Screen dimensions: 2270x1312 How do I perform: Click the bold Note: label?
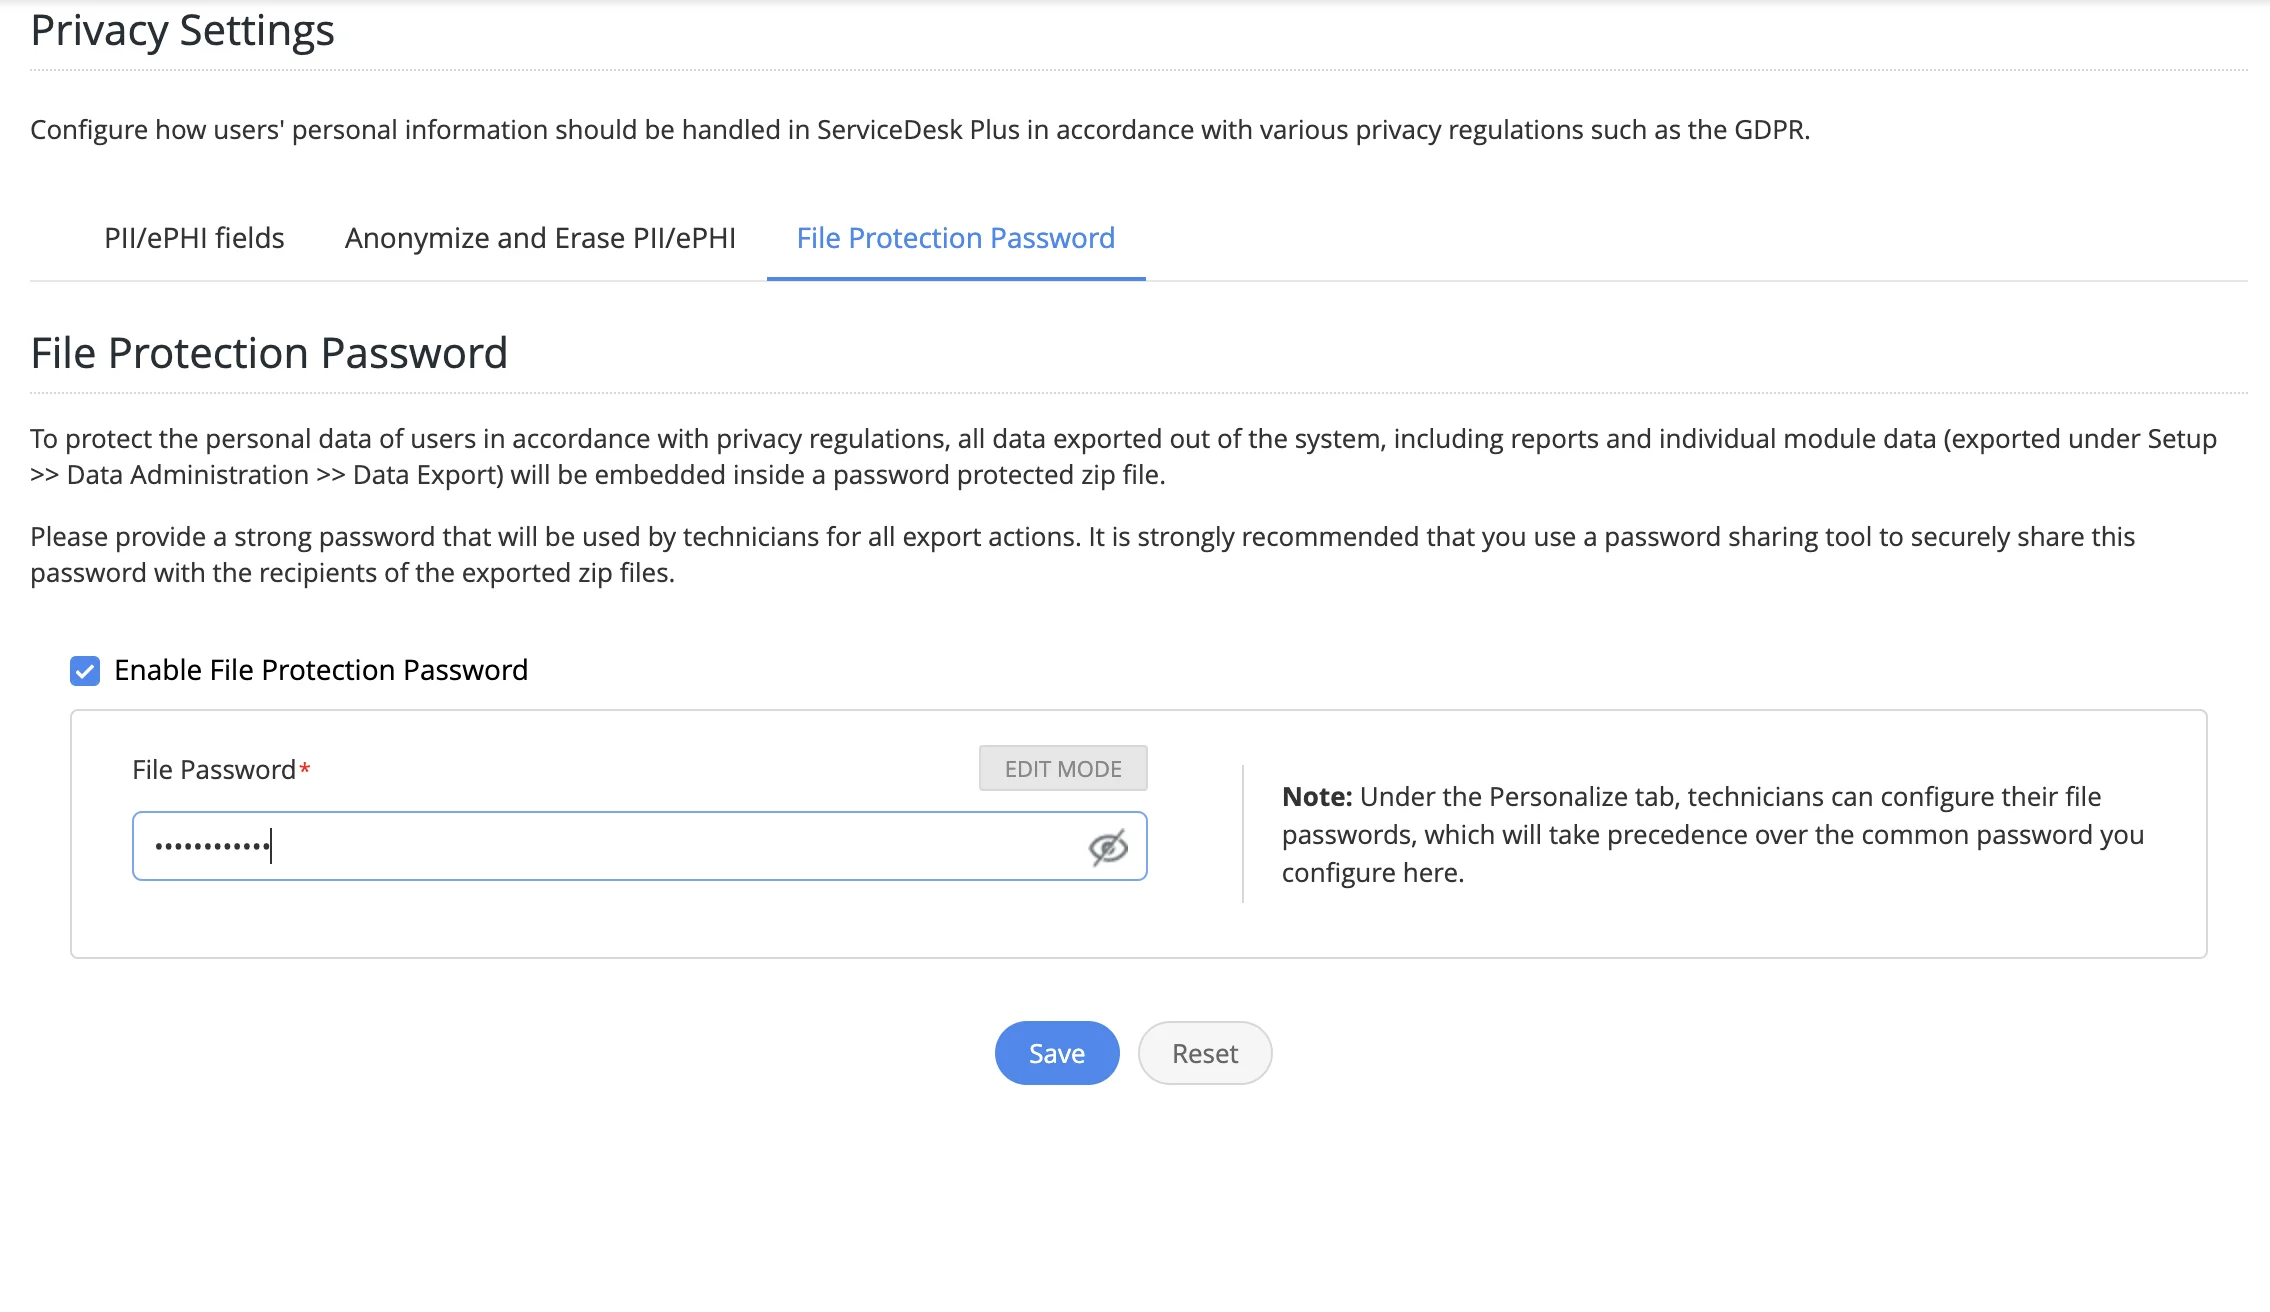click(x=1316, y=797)
